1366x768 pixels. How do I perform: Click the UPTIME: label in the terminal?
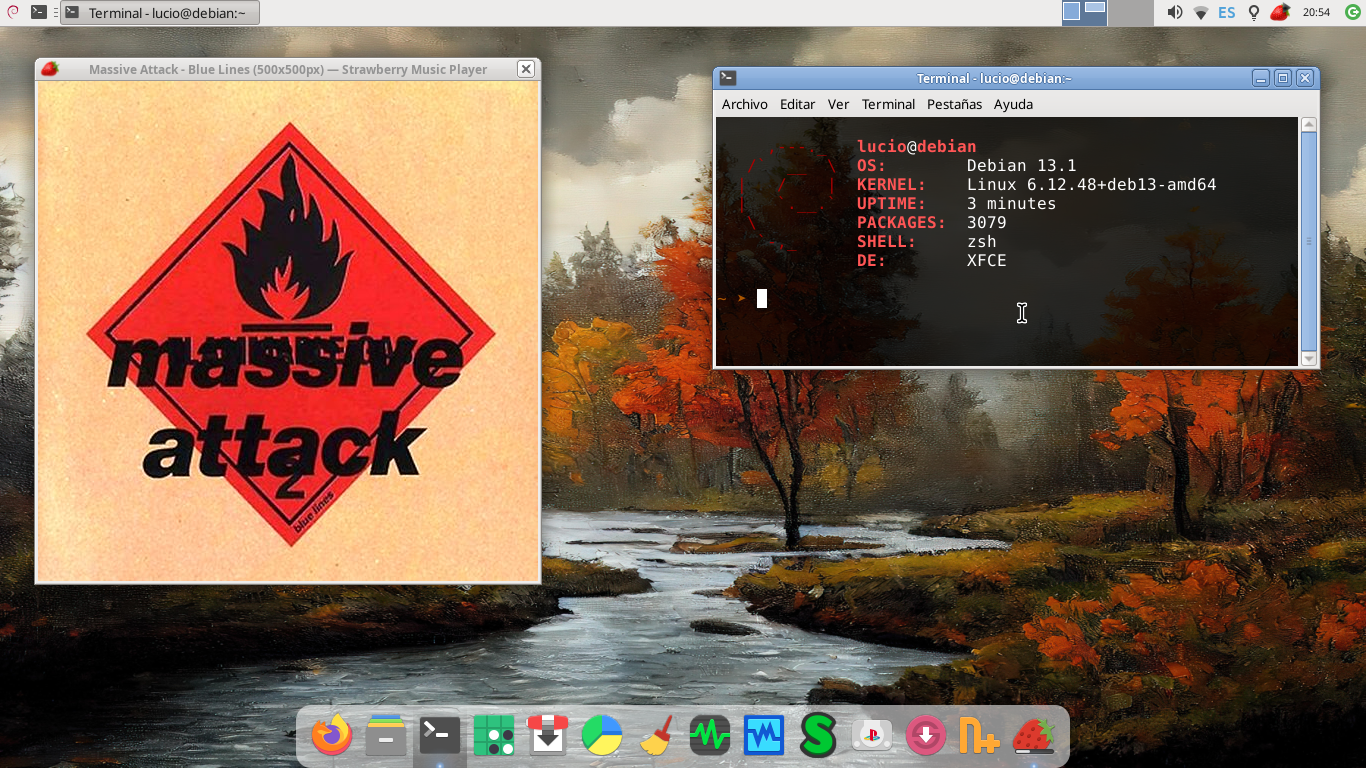click(892, 203)
